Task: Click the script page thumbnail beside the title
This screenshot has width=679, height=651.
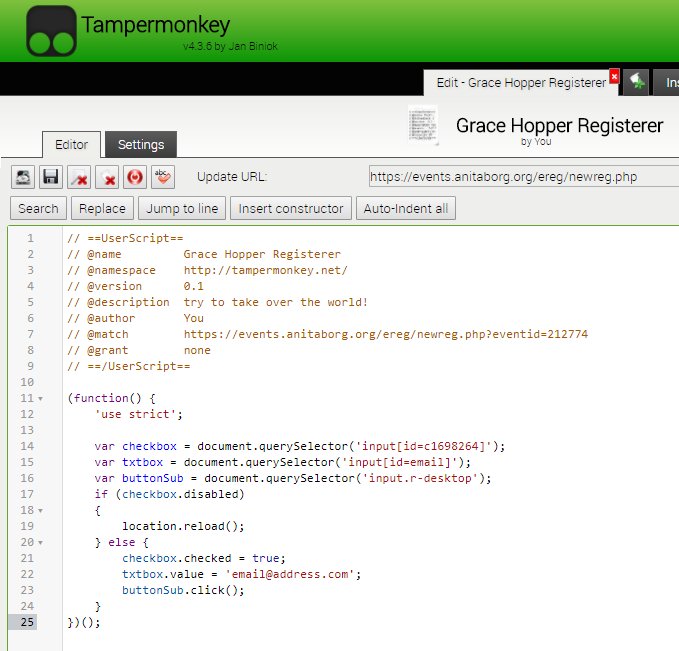Action: click(x=423, y=125)
